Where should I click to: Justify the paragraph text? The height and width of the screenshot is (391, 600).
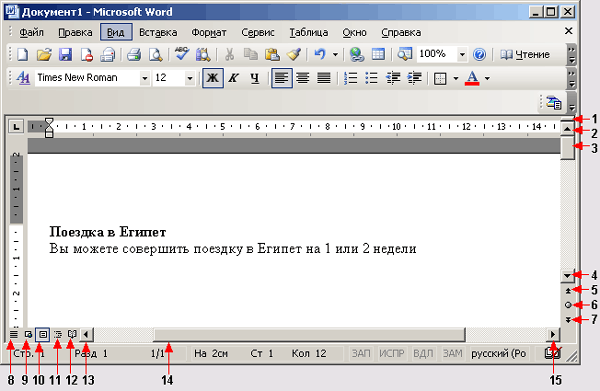tap(324, 78)
